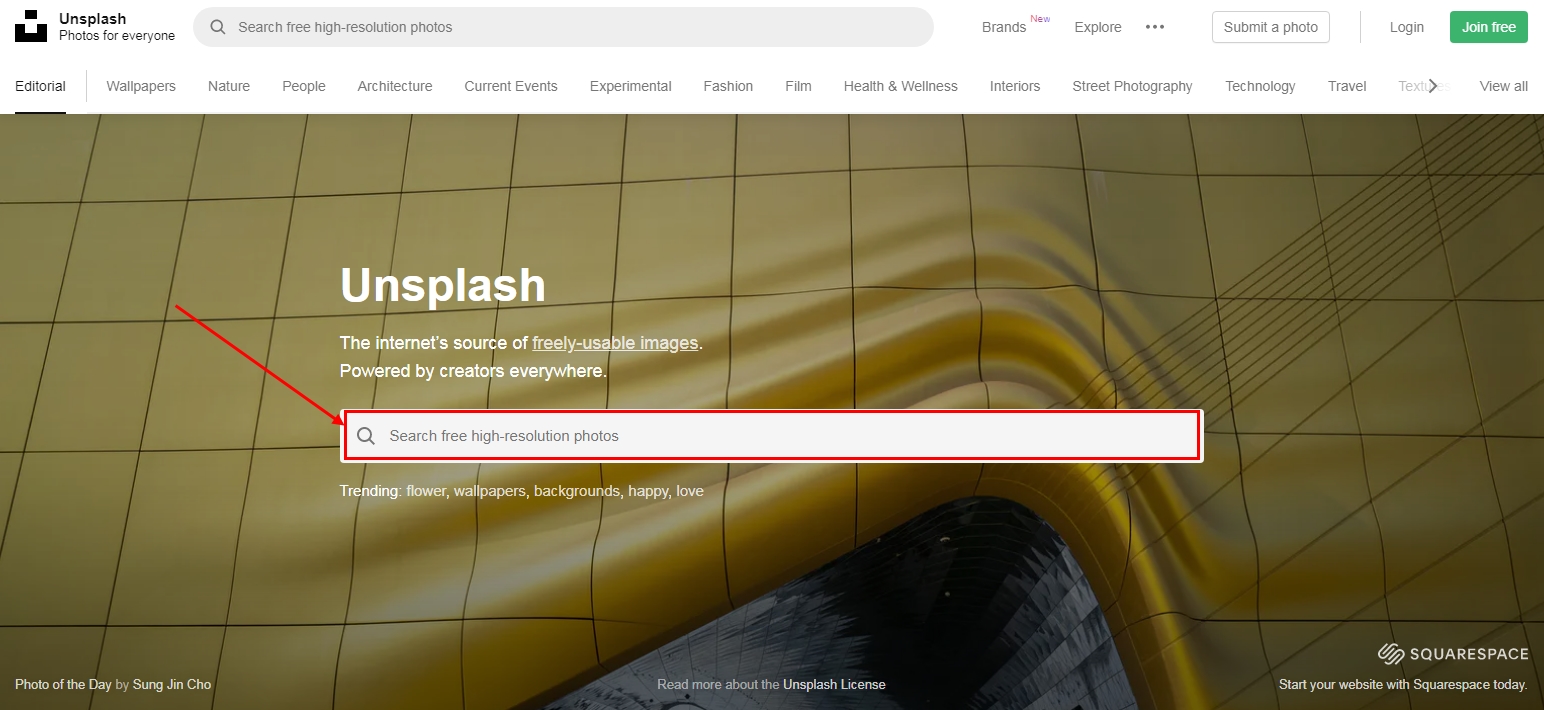Image resolution: width=1544 pixels, height=710 pixels.
Task: Open the Health & Wellness category
Action: [901, 86]
